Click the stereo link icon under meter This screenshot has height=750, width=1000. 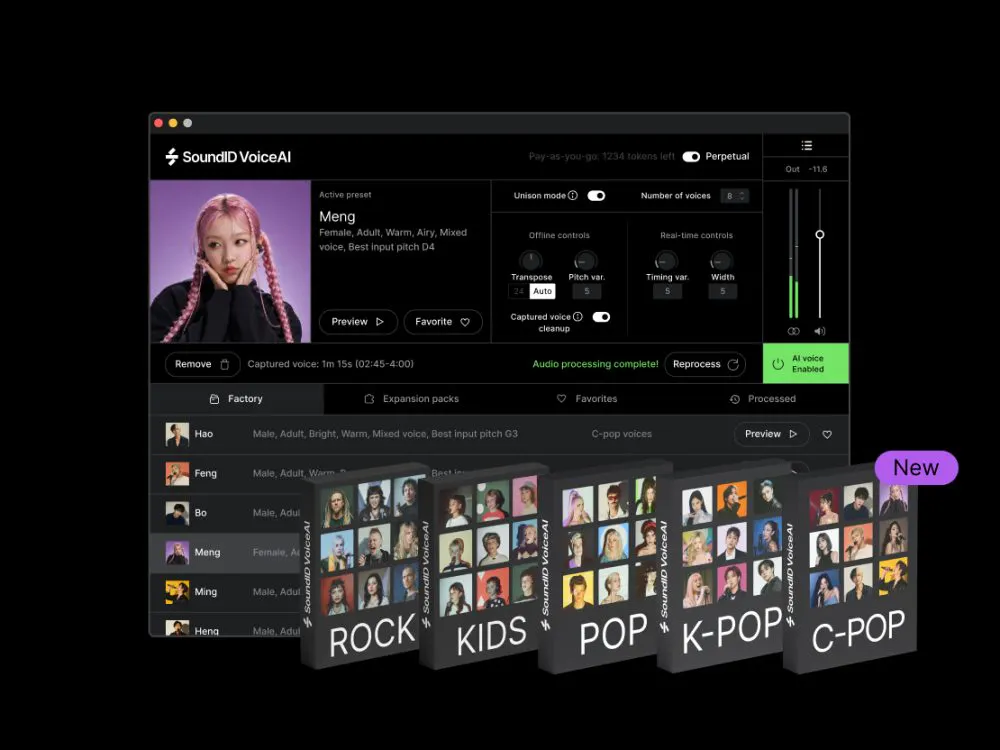[x=793, y=332]
